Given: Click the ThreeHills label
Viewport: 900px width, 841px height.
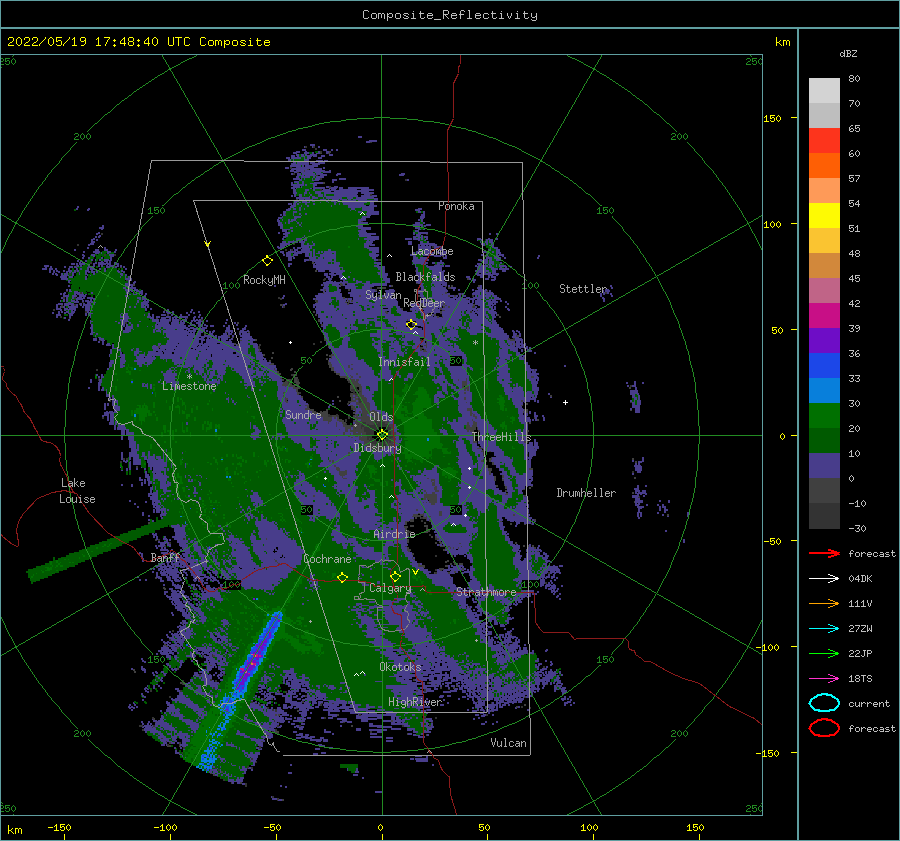Looking at the screenshot, I should (x=502, y=437).
